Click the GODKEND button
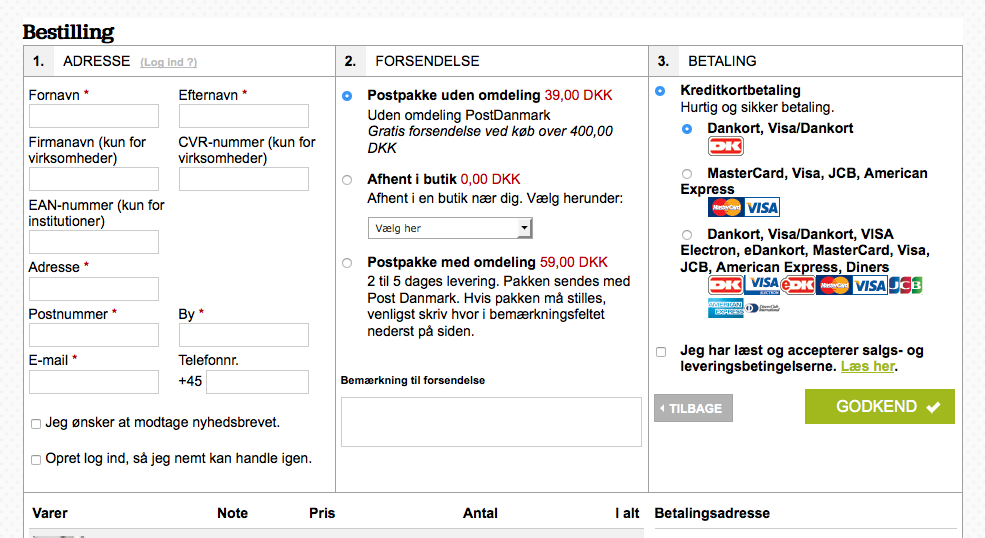 (879, 407)
